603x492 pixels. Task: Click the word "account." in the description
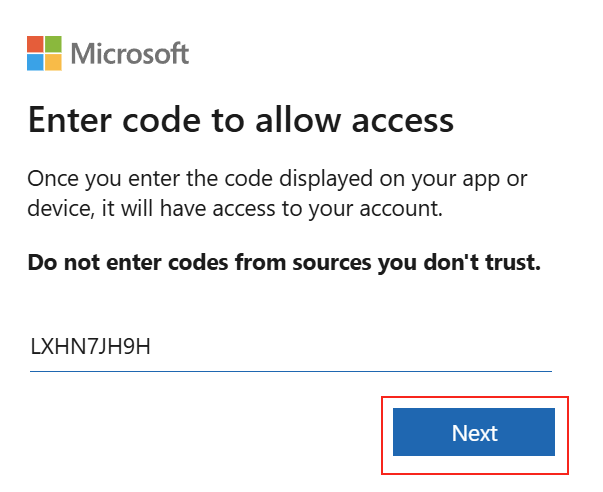point(401,209)
